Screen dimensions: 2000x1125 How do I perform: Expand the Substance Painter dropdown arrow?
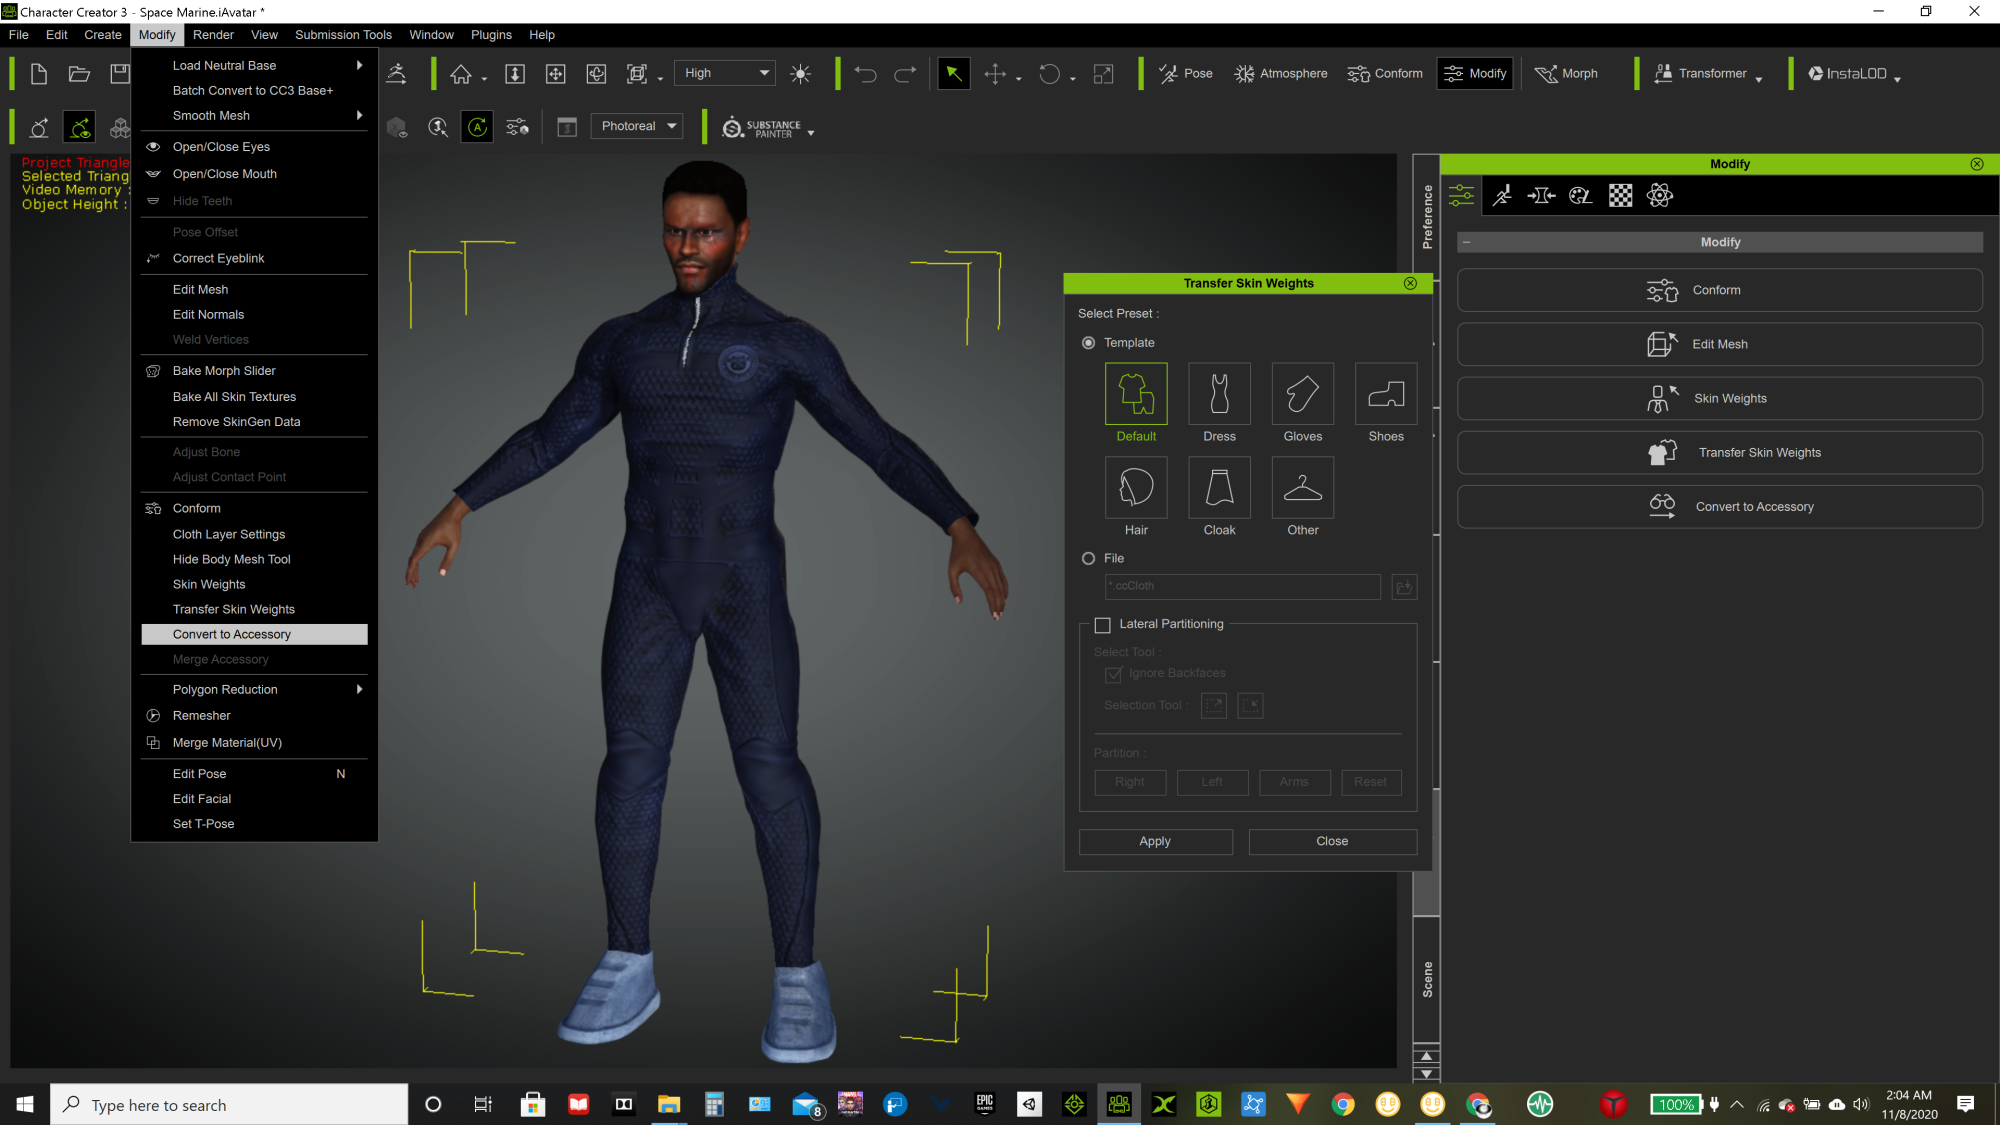click(x=811, y=133)
